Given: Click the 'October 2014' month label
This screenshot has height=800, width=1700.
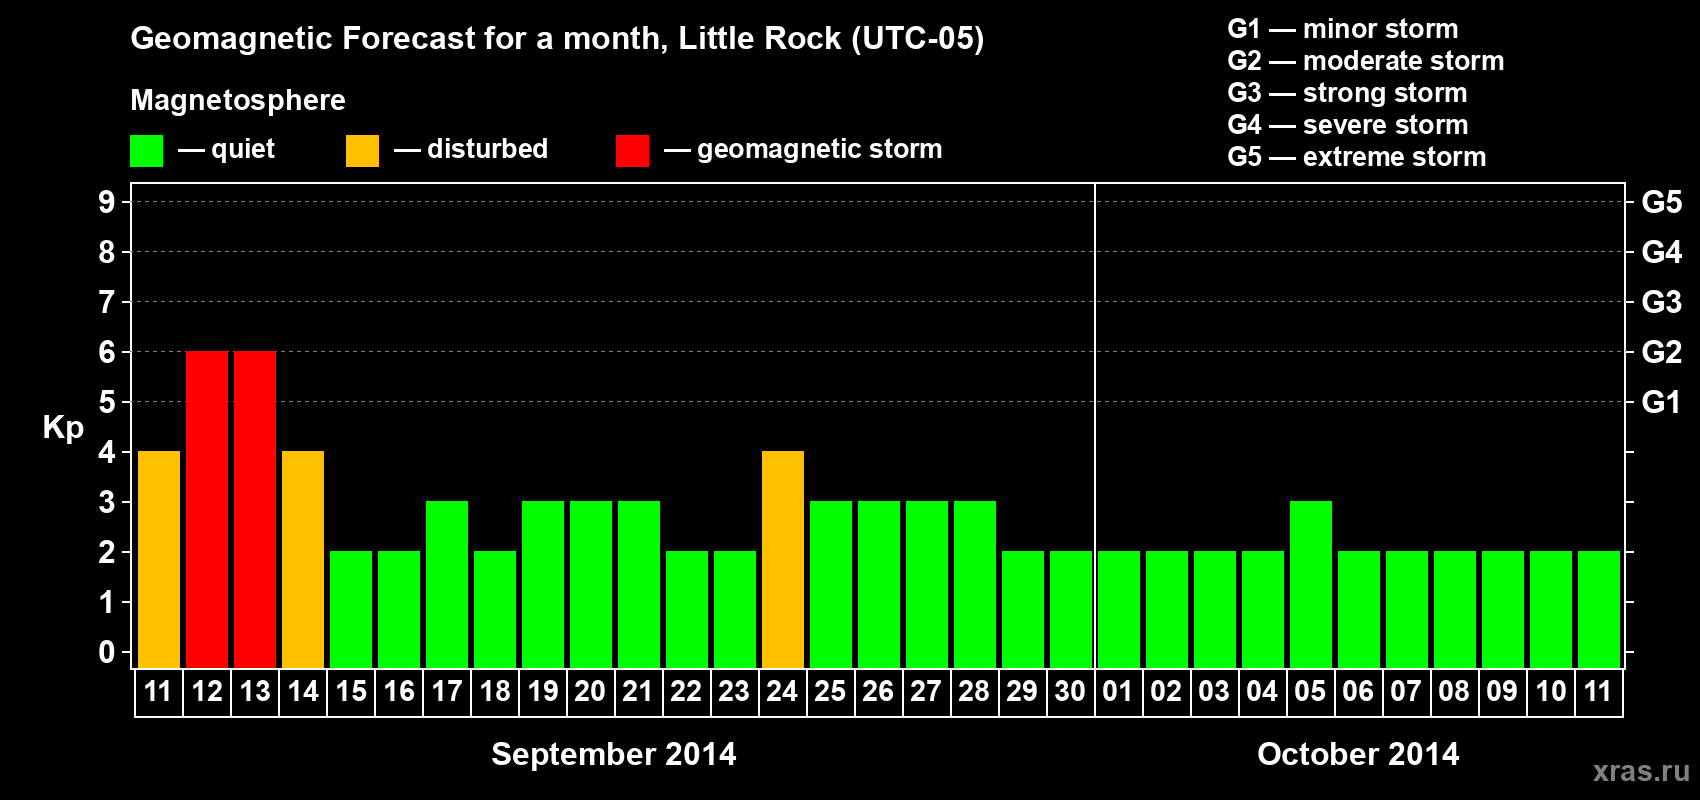Looking at the screenshot, I should 1358,754.
